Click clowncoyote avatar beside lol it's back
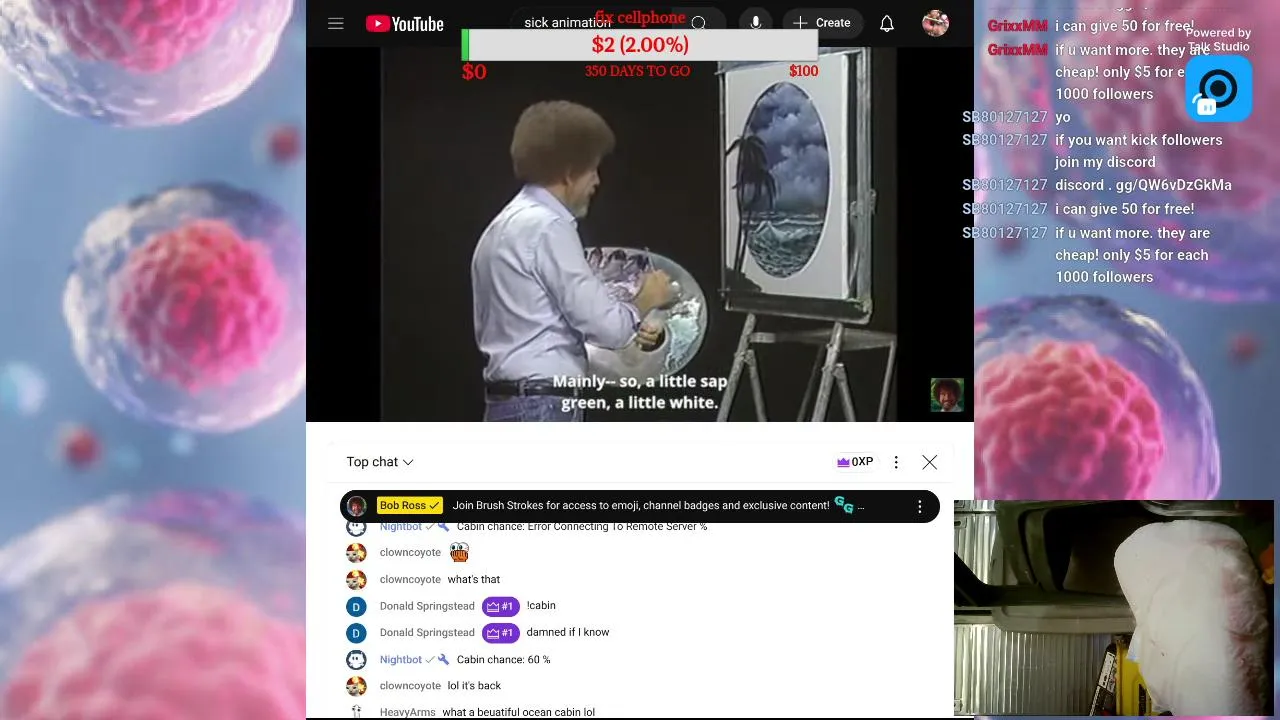1280x720 pixels. point(356,686)
